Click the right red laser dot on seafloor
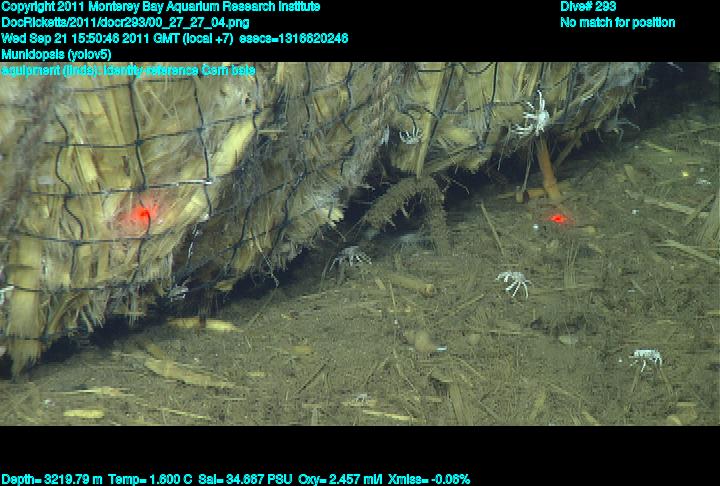The height and width of the screenshot is (486, 720). (x=557, y=218)
